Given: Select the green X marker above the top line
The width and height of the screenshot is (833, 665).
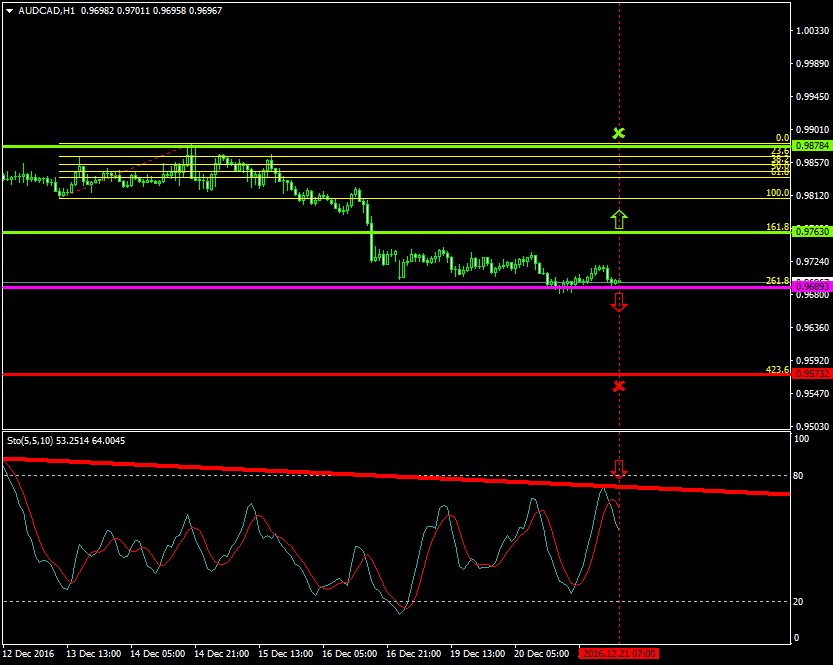Looking at the screenshot, I should coord(618,133).
